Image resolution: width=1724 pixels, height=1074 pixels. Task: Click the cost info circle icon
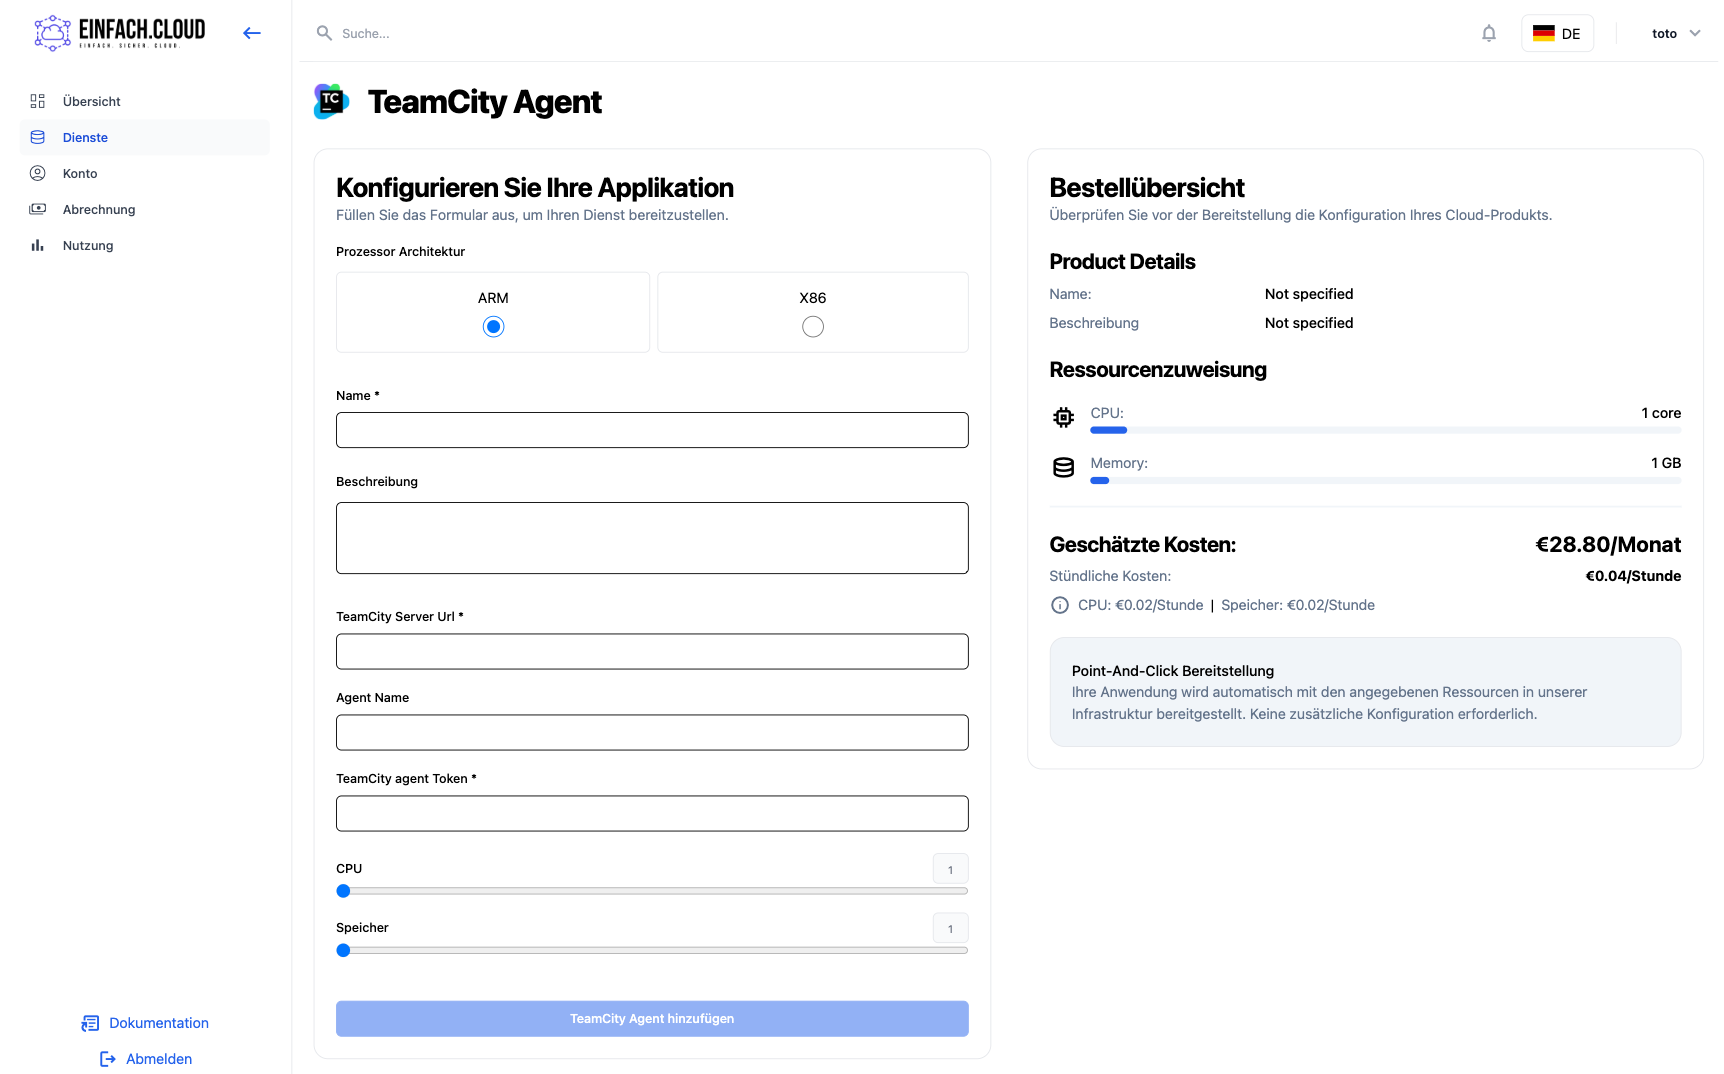pyautogui.click(x=1059, y=605)
